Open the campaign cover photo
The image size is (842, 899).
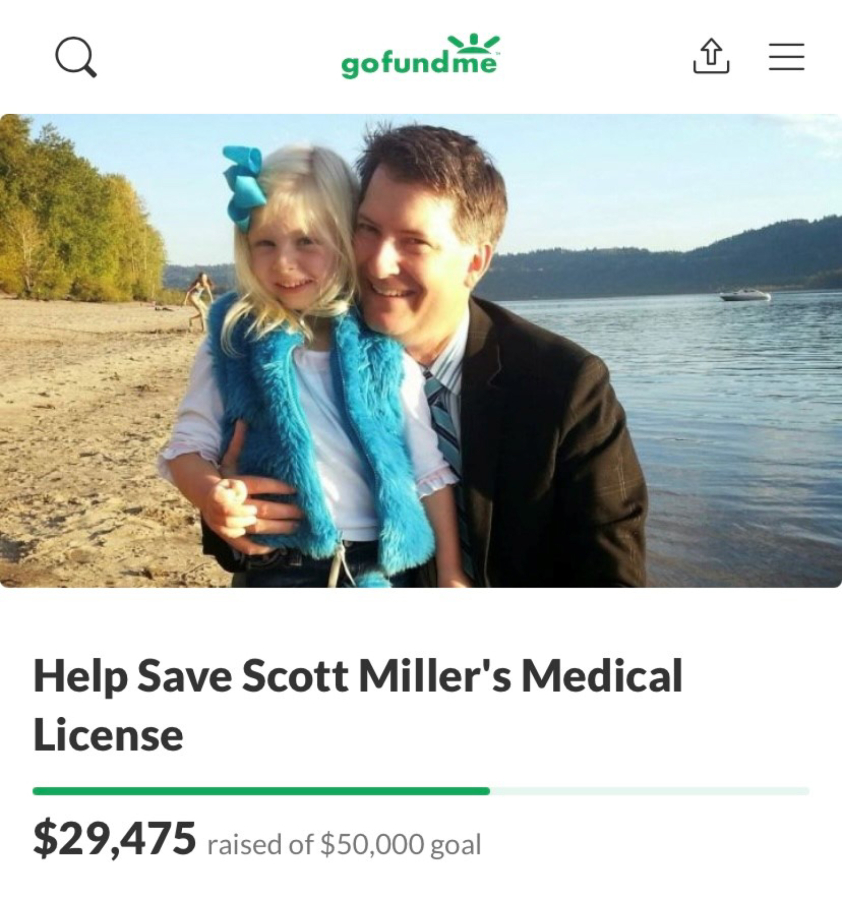coord(421,350)
